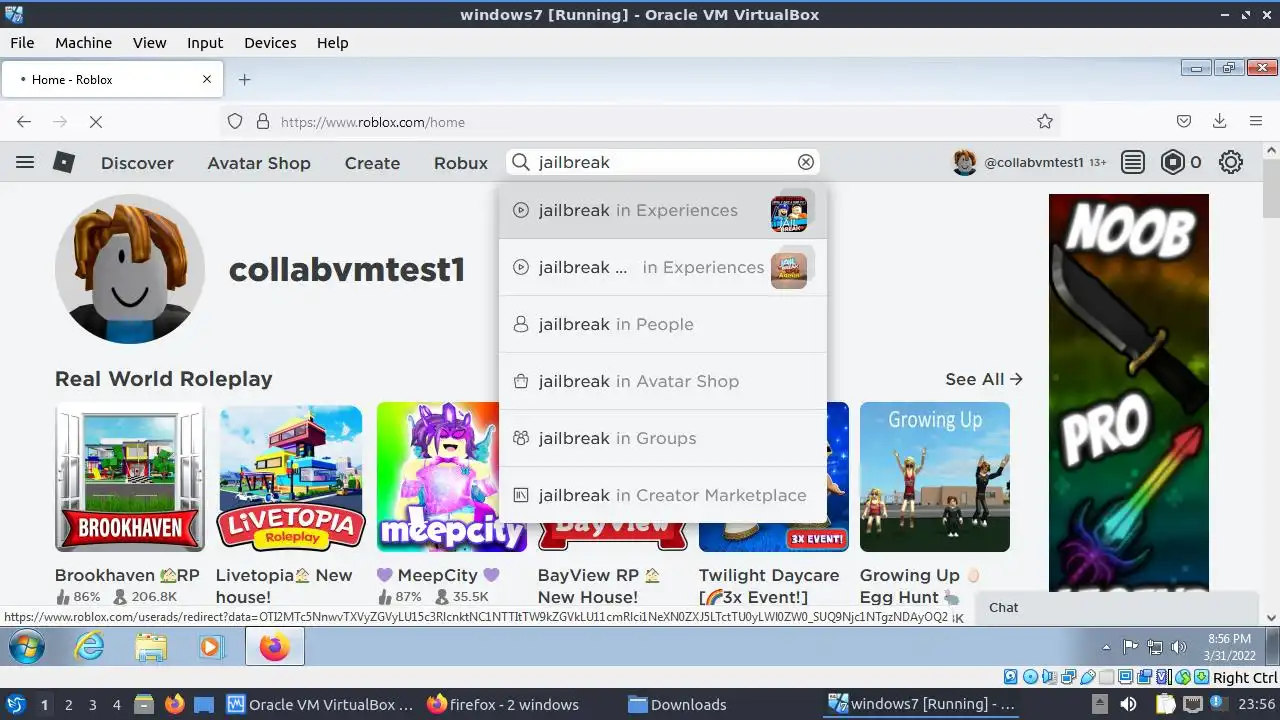Open the Robux balance icon
1280x720 pixels.
pyautogui.click(x=1172, y=162)
